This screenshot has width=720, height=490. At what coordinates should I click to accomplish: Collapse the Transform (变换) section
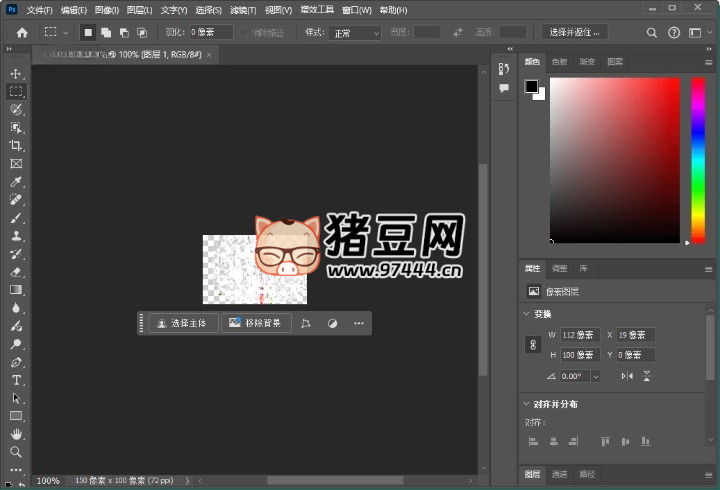pyautogui.click(x=527, y=314)
